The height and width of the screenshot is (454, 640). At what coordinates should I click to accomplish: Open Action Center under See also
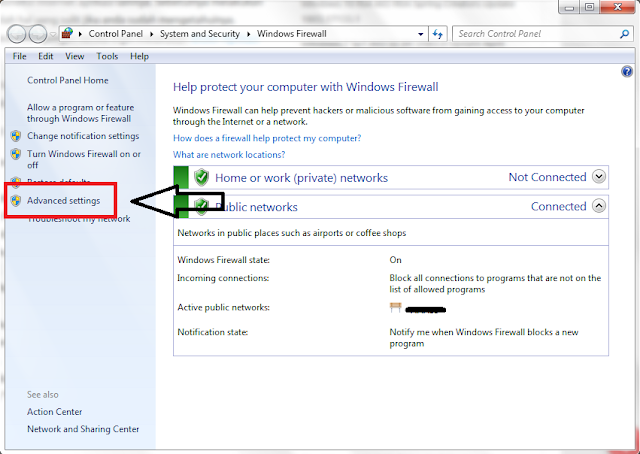click(55, 412)
